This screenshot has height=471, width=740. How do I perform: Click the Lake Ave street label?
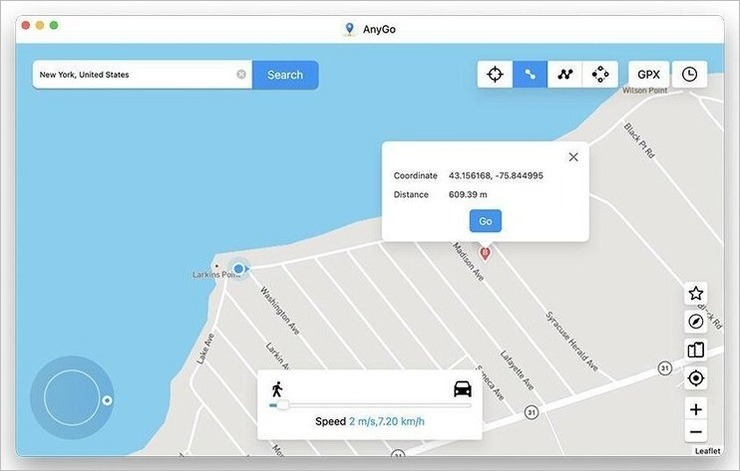[205, 349]
